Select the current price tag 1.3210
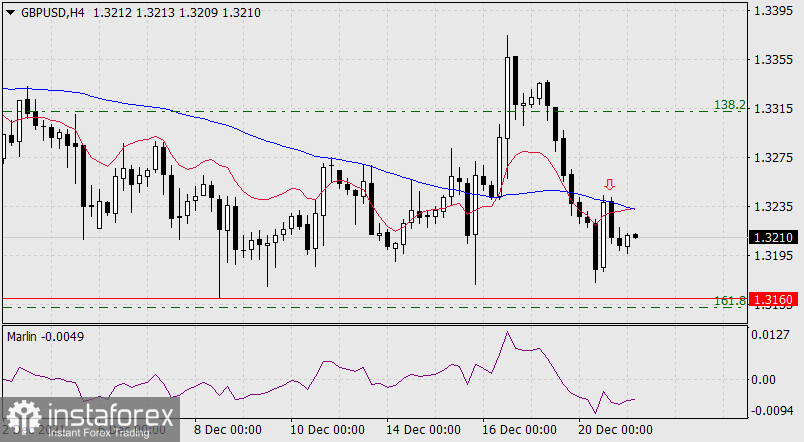This screenshot has width=804, height=442. pos(773,238)
